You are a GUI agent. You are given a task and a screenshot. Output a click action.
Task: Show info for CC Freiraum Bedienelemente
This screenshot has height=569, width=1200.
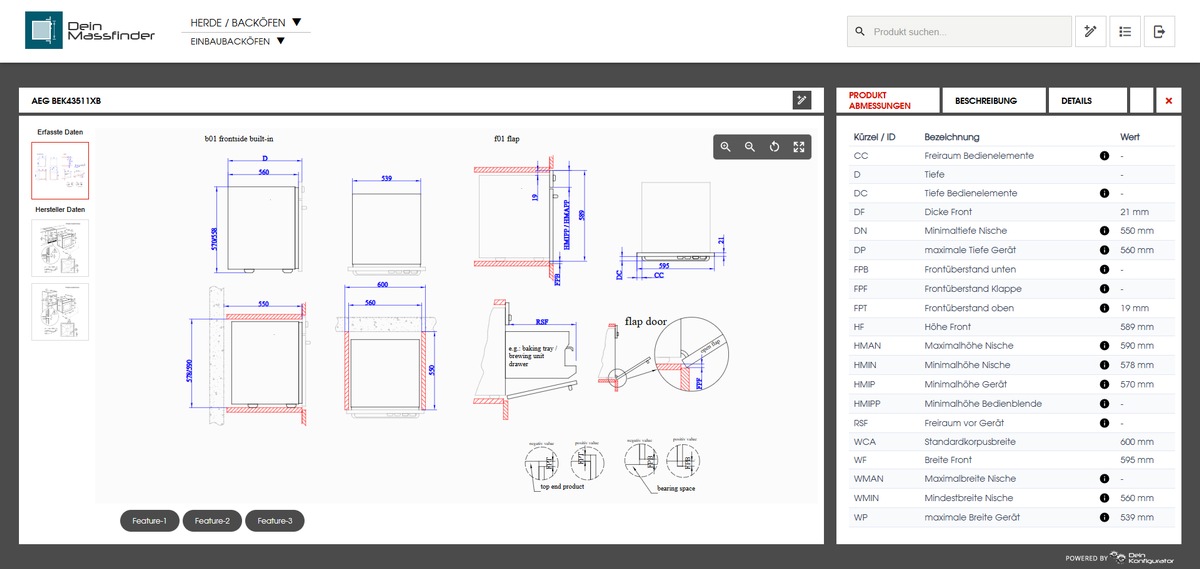[x=1104, y=156]
